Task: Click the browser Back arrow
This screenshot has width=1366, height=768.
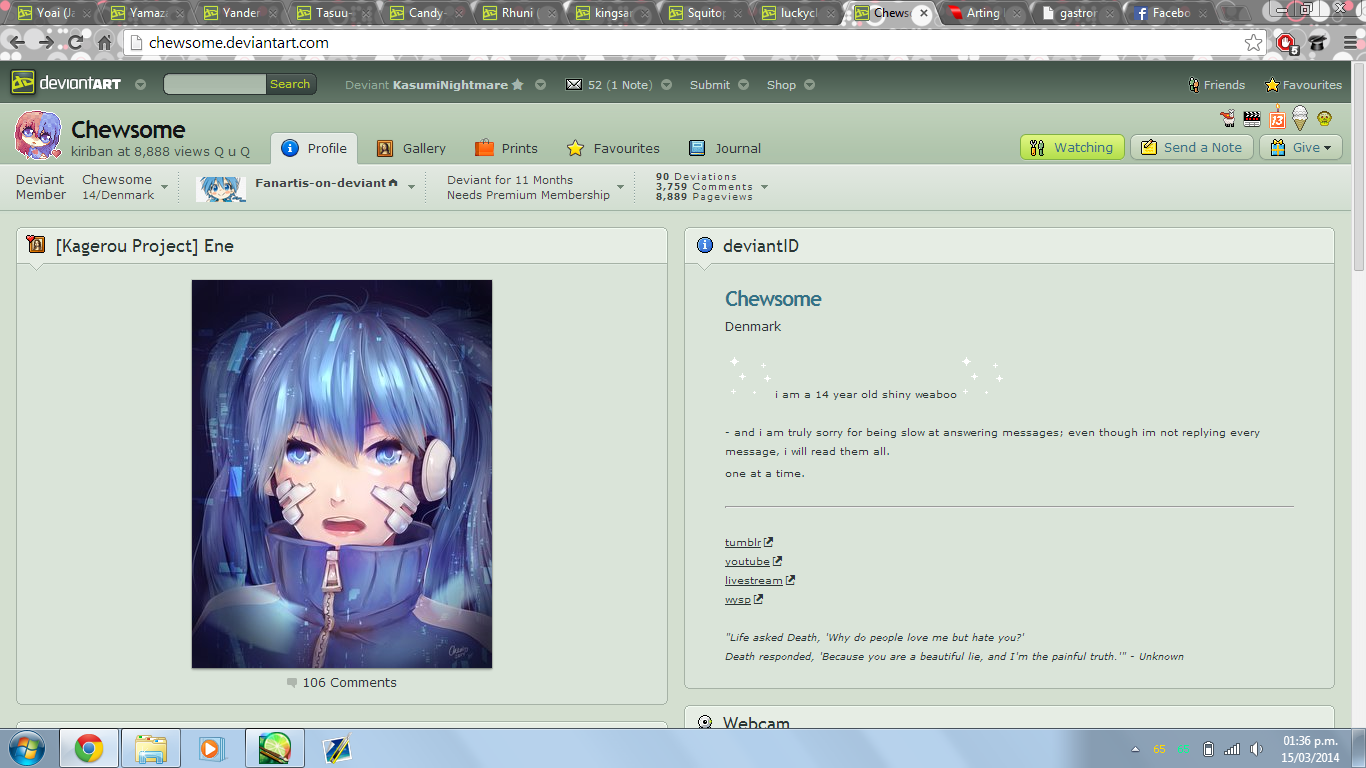Action: tap(18, 43)
